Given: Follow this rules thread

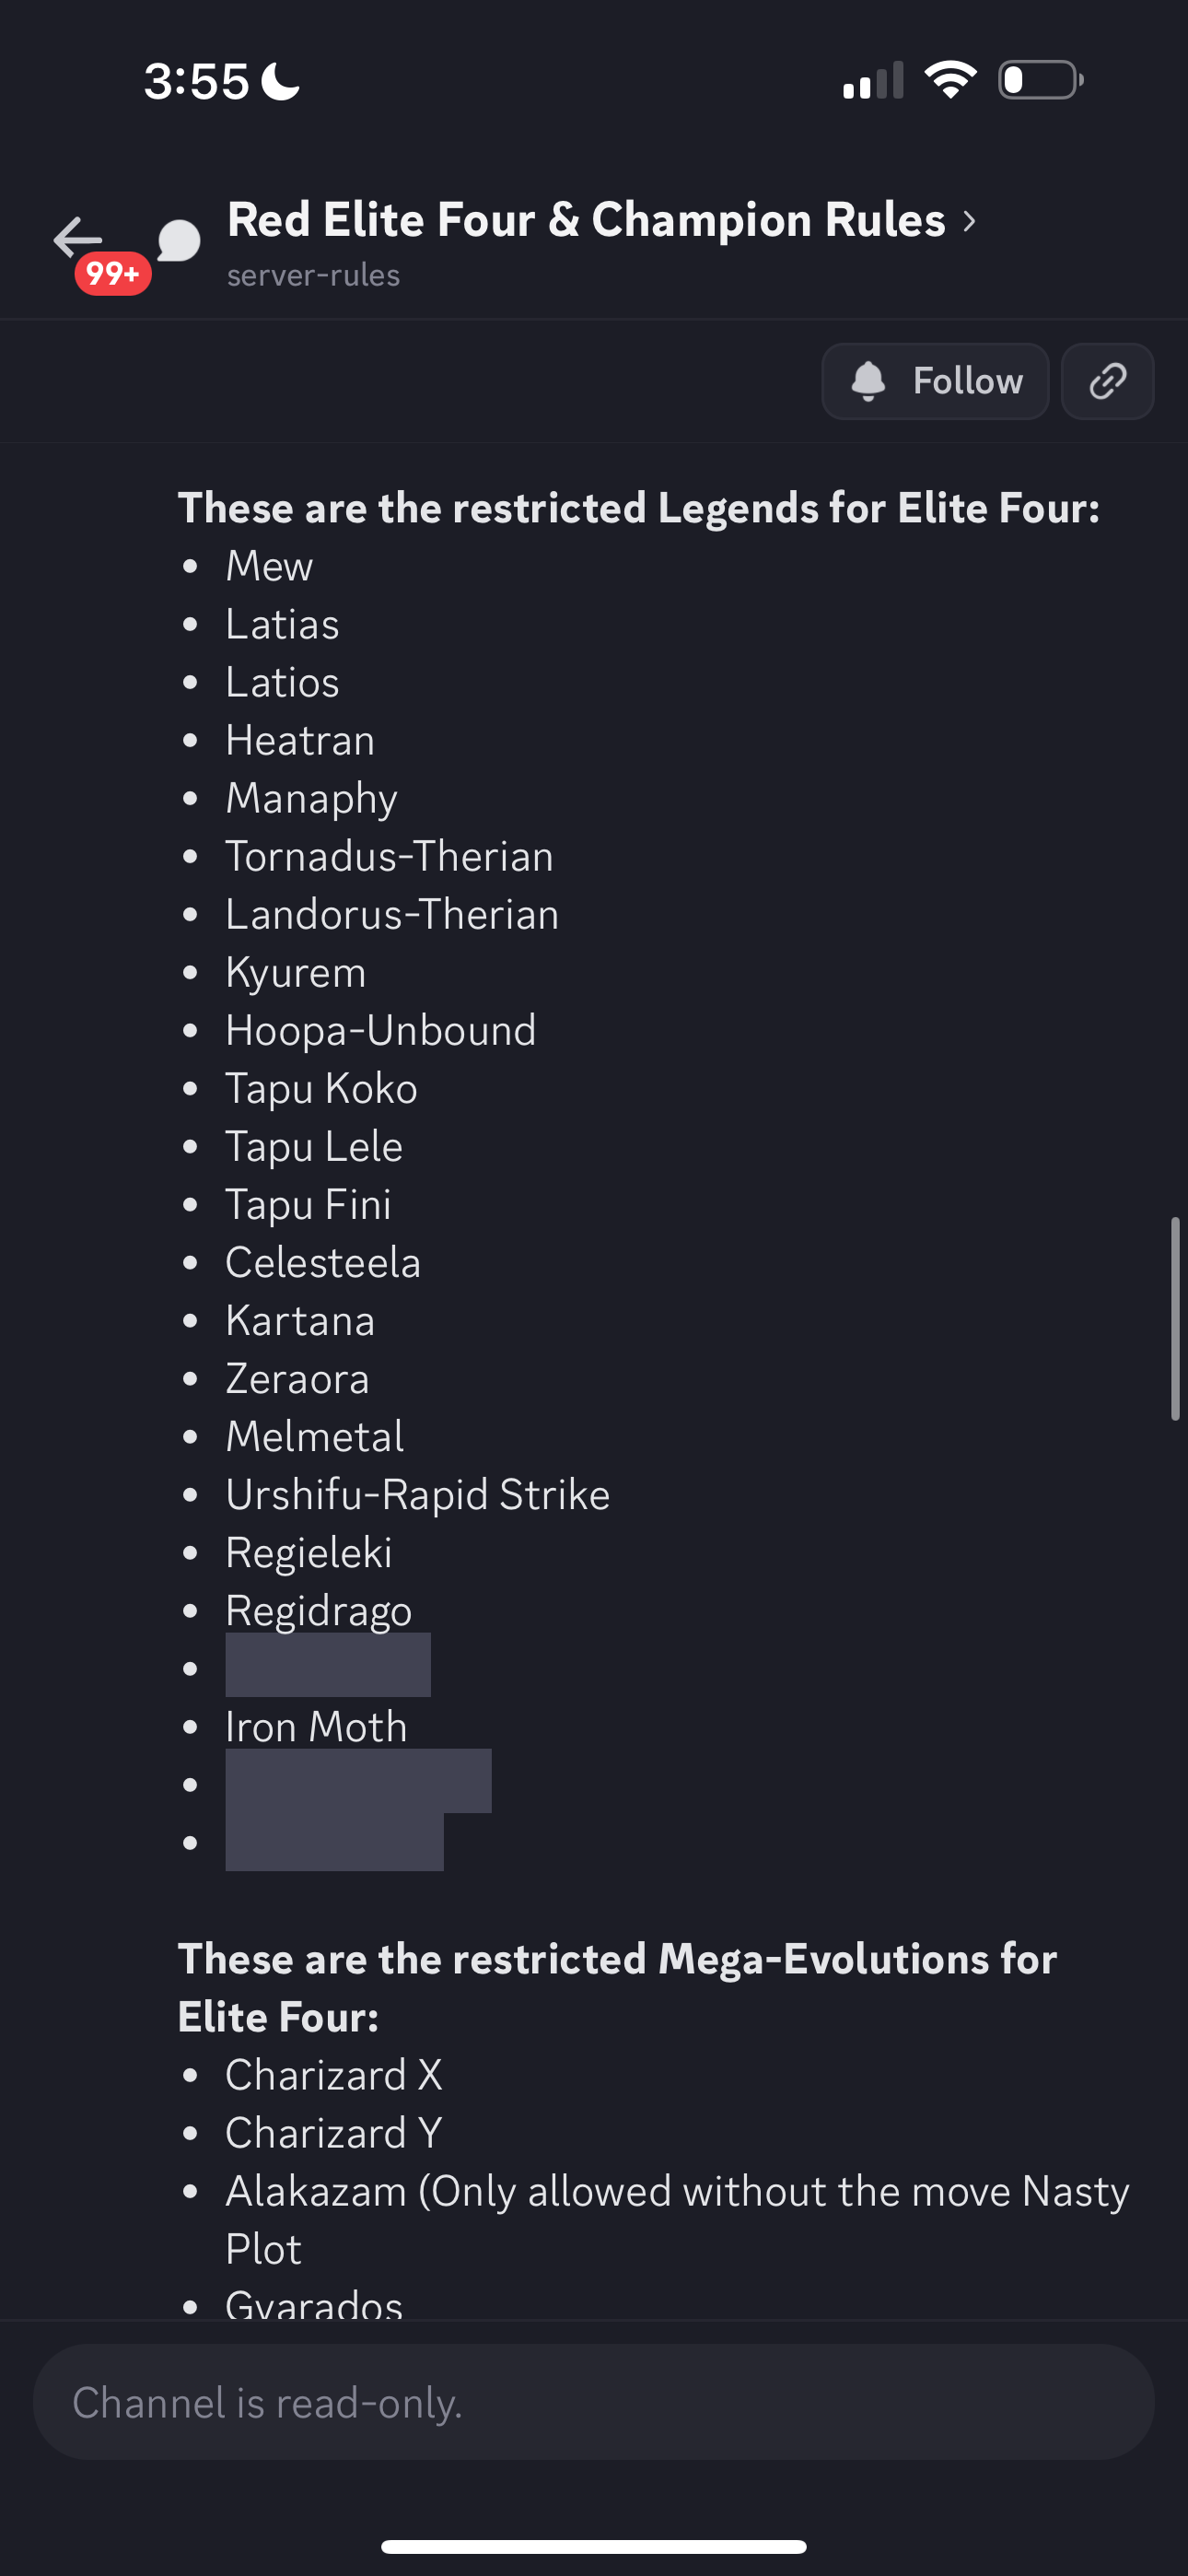Looking at the screenshot, I should pyautogui.click(x=935, y=381).
